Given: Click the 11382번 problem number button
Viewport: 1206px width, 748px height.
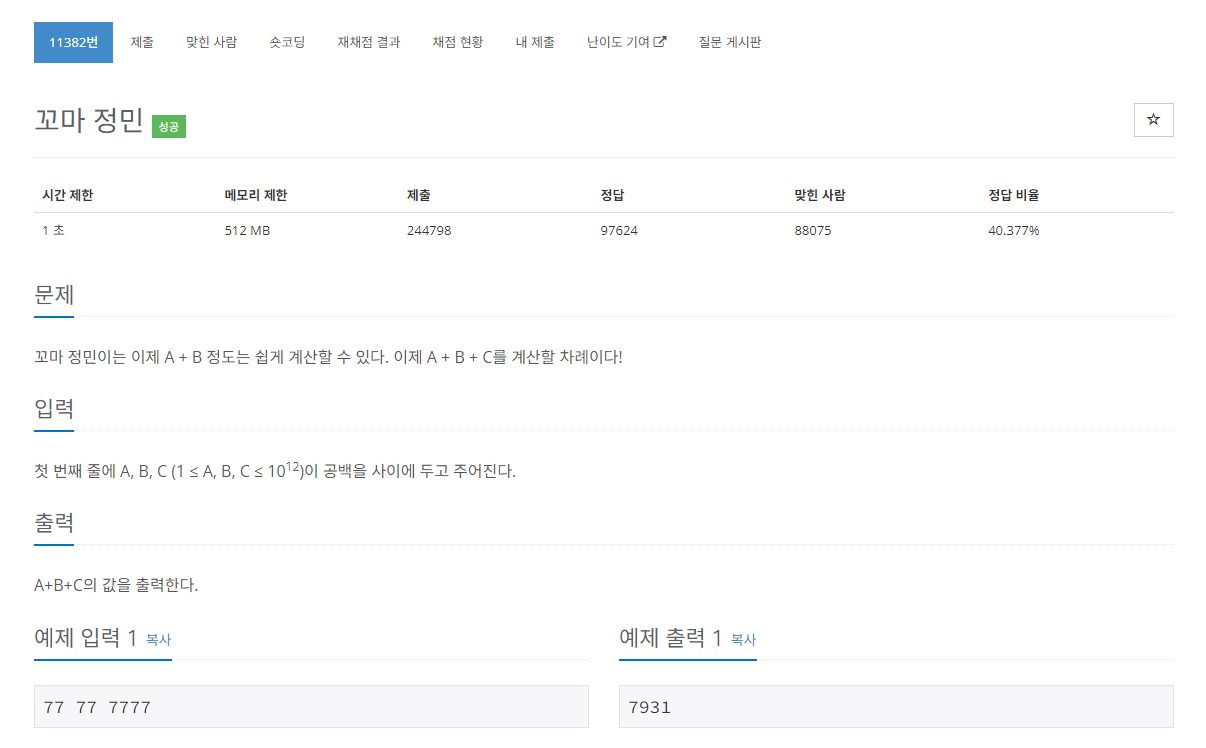Looking at the screenshot, I should click(x=73, y=43).
